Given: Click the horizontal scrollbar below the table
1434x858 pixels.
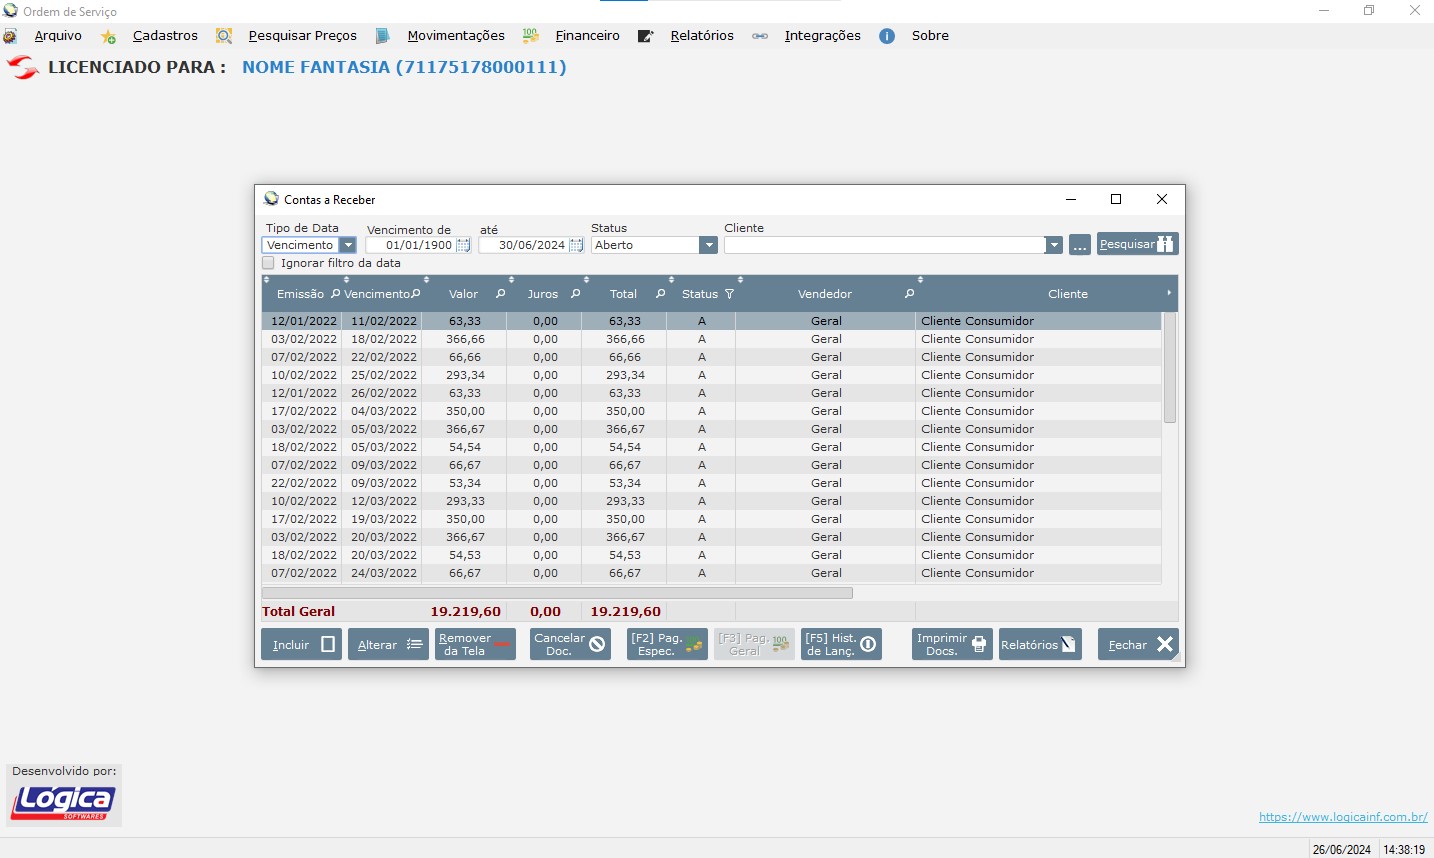Looking at the screenshot, I should (x=557, y=593).
